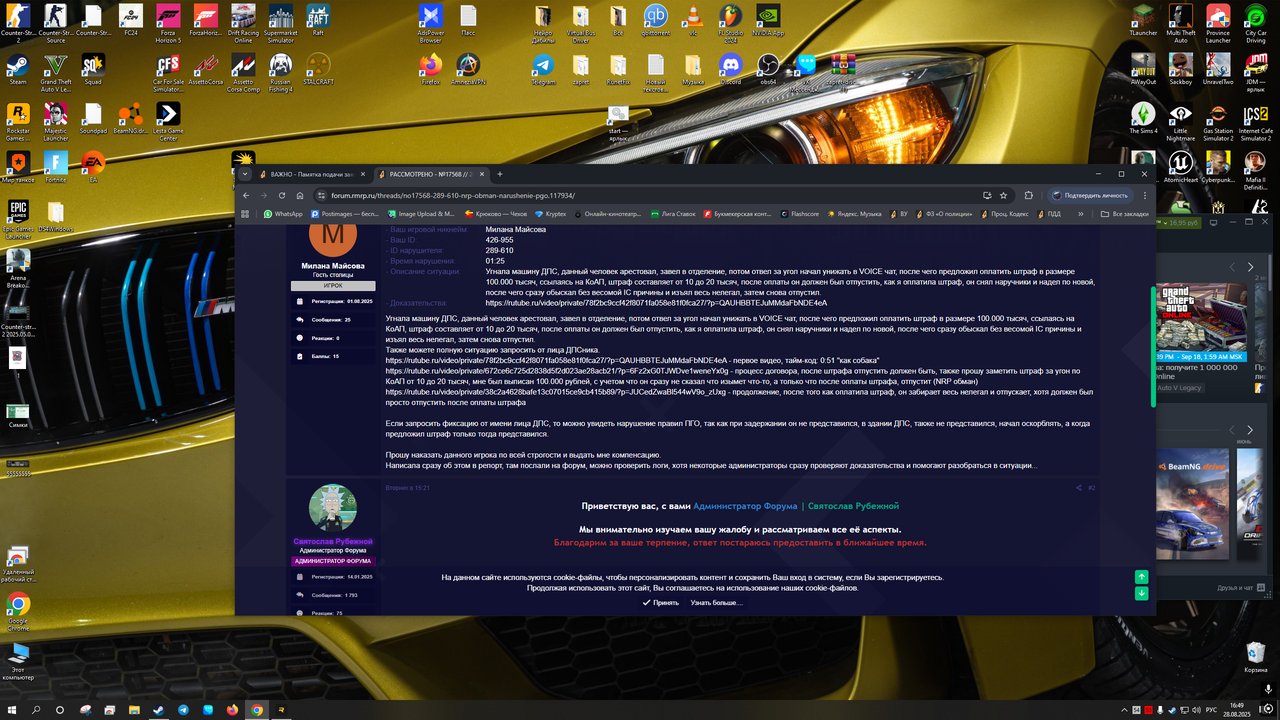Switch to the ВАЖНО - Памятка подачи tab
1280x720 pixels.
click(x=312, y=174)
